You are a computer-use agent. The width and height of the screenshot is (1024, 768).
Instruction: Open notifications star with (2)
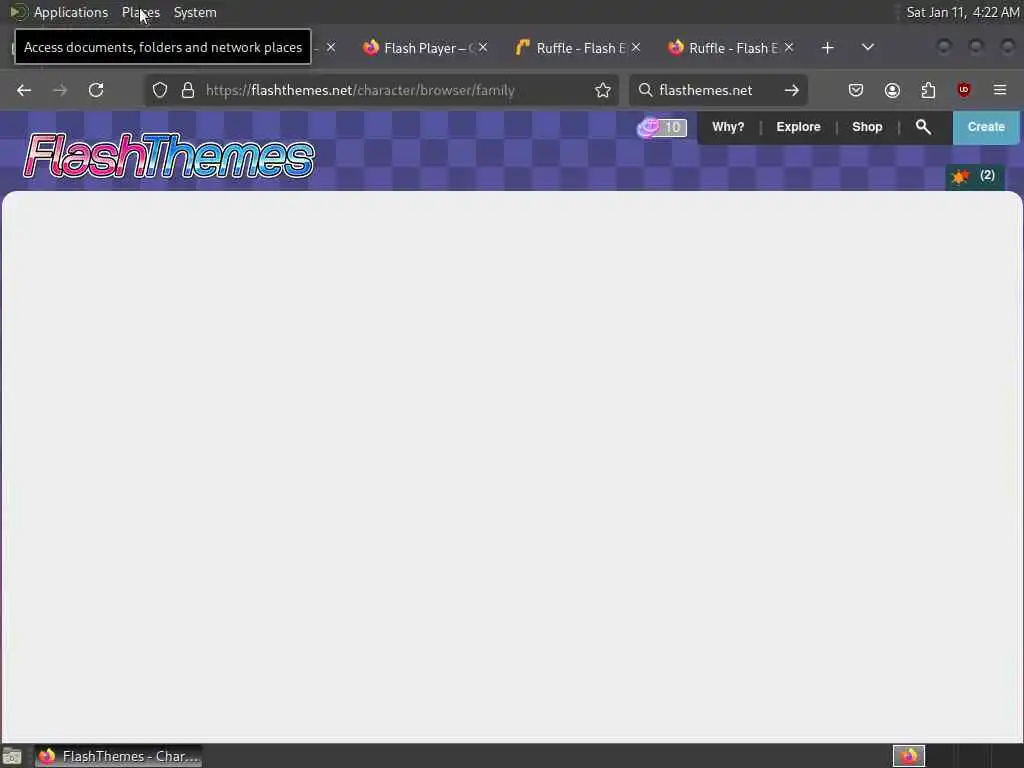pos(974,176)
